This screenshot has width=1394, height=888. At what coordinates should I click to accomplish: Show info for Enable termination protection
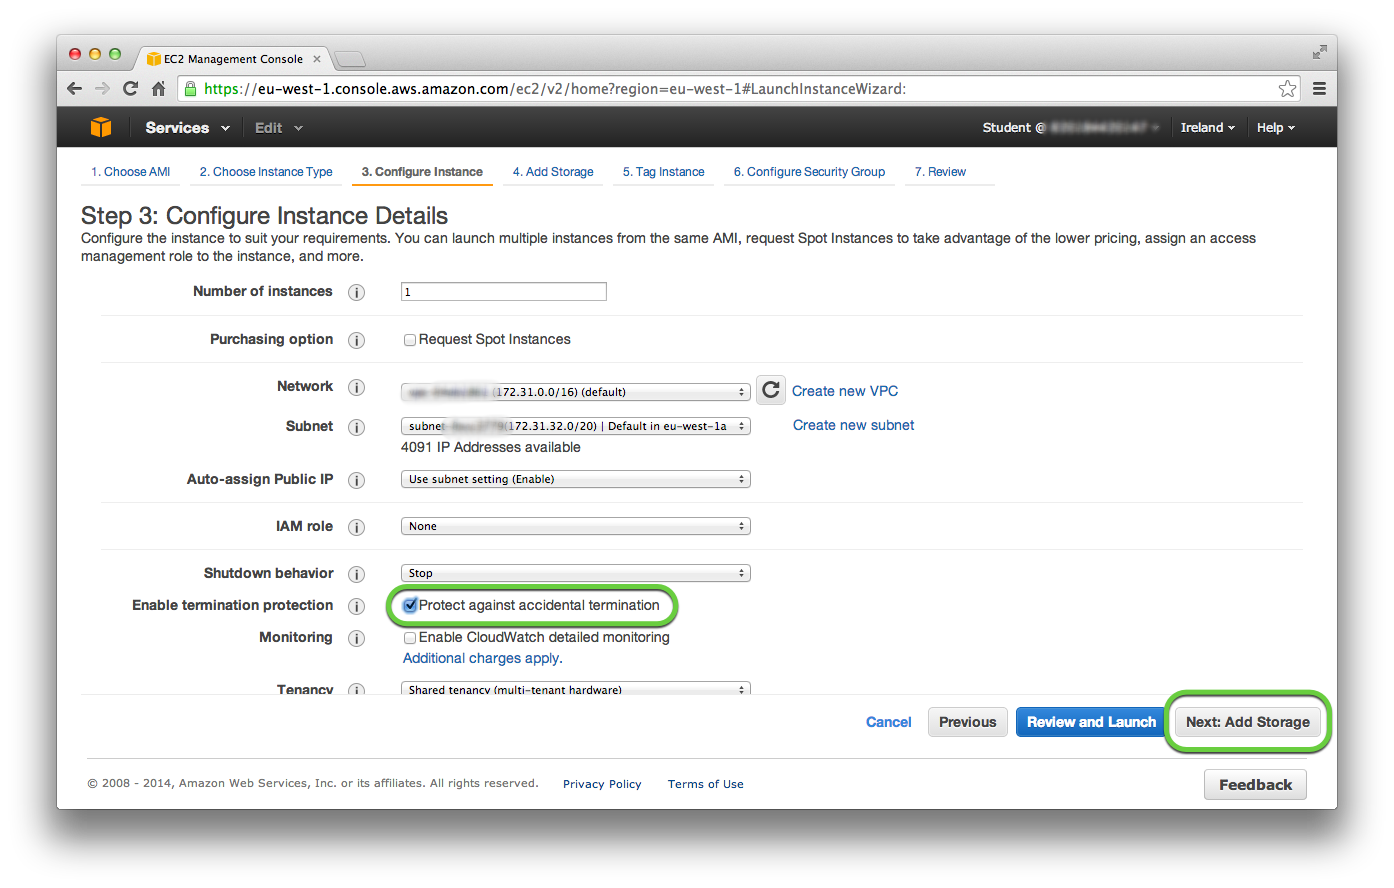click(356, 606)
